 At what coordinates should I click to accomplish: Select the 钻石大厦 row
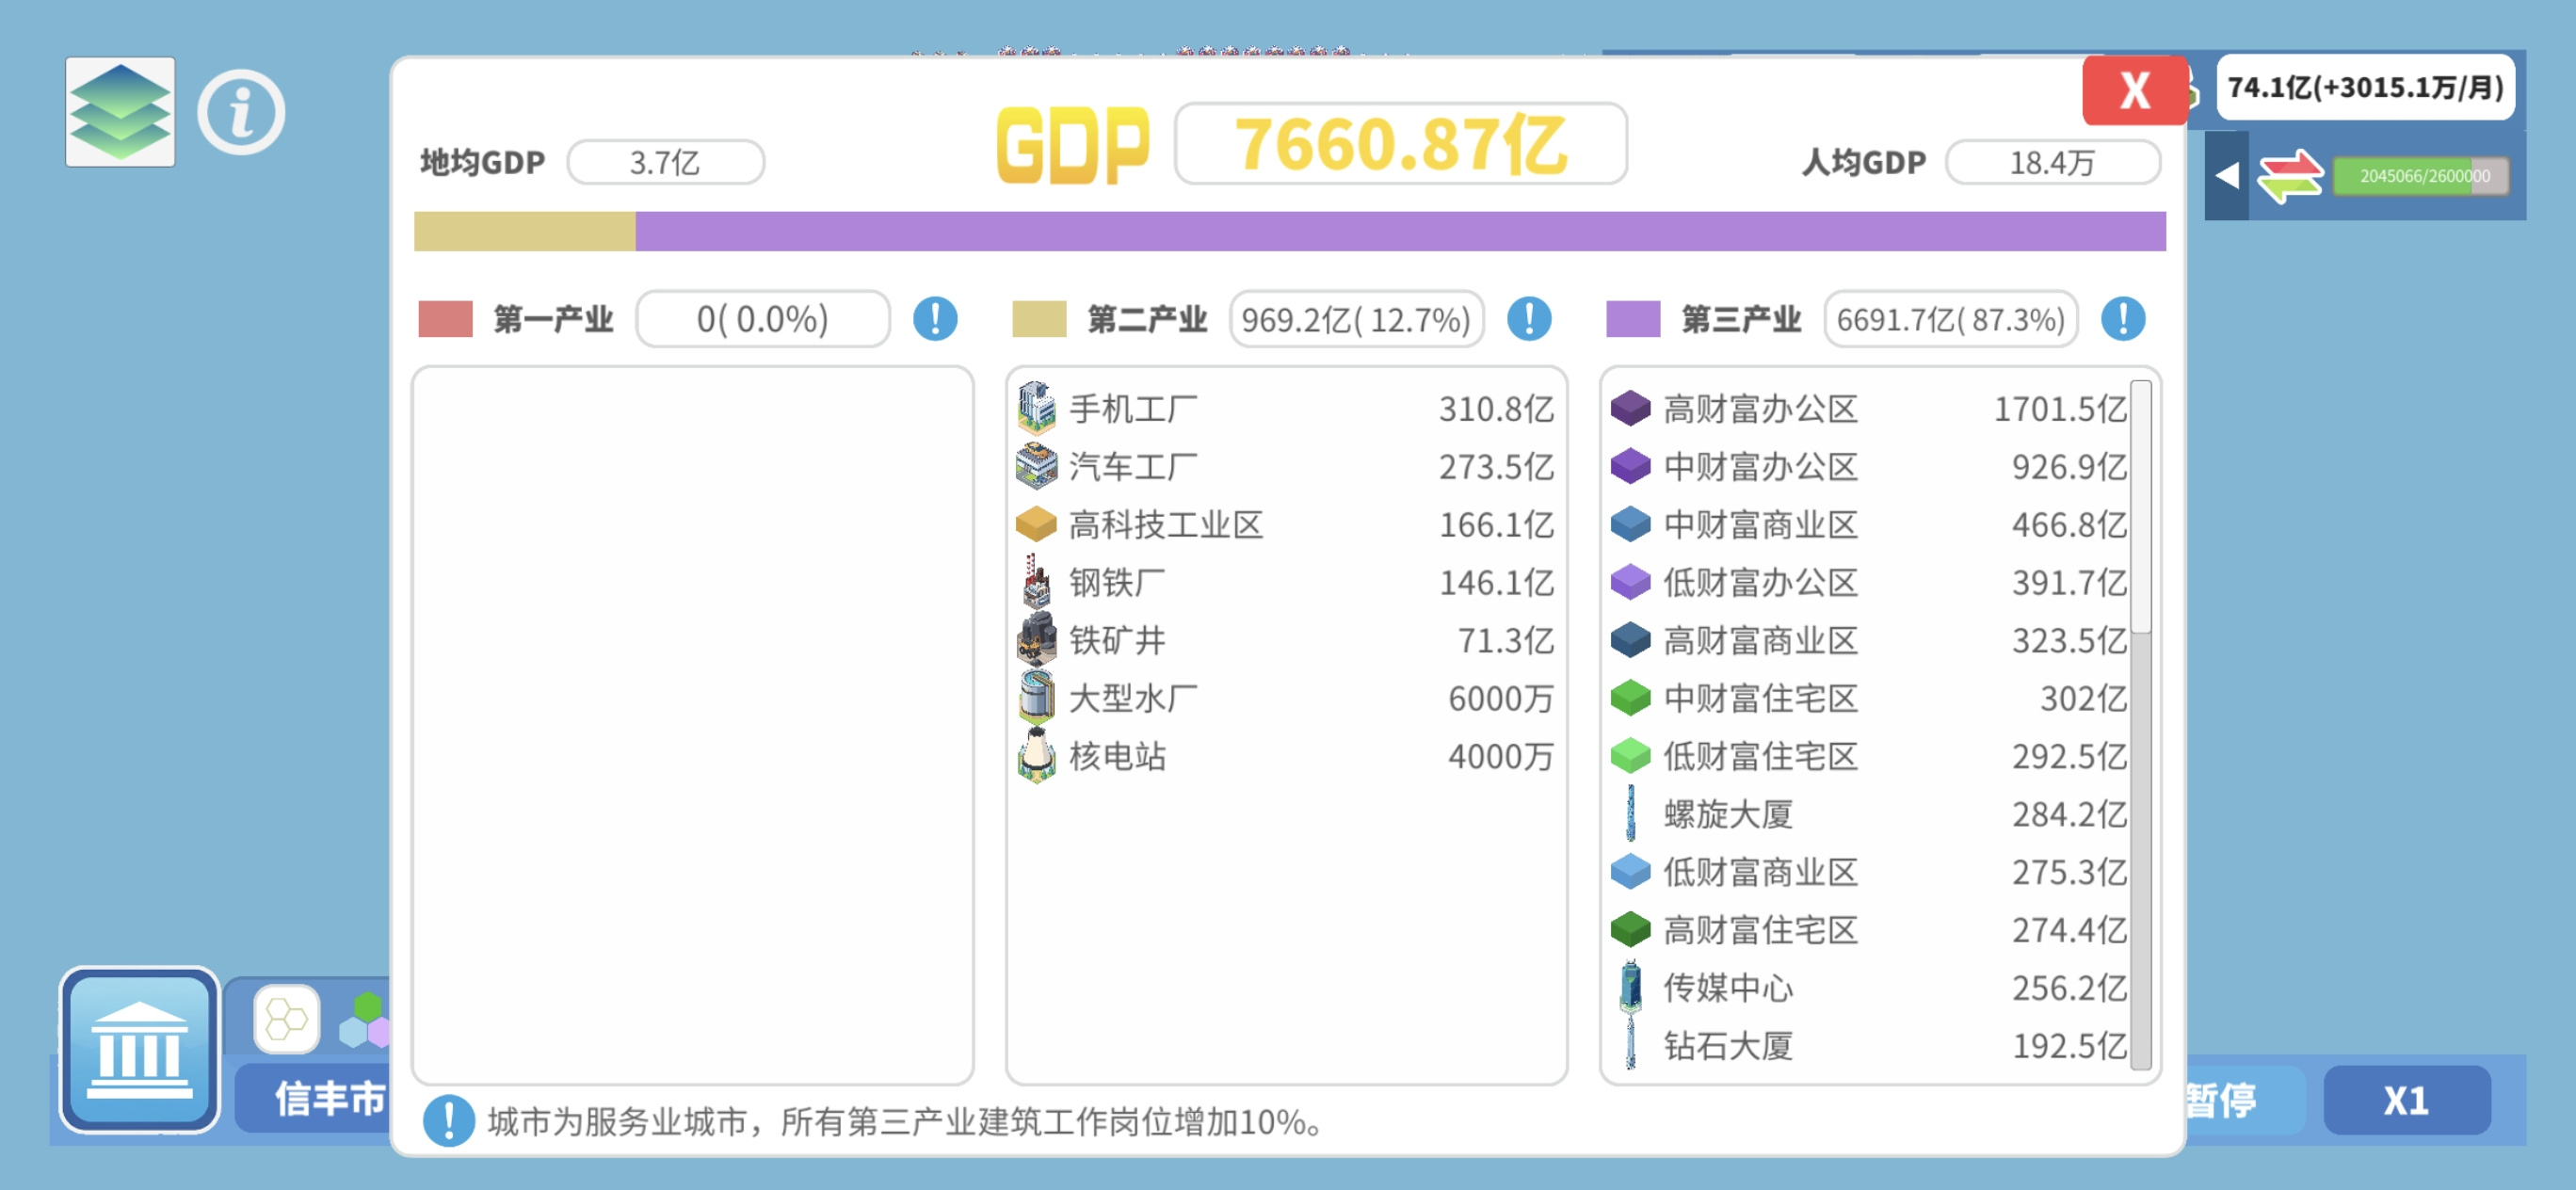click(x=1868, y=1045)
